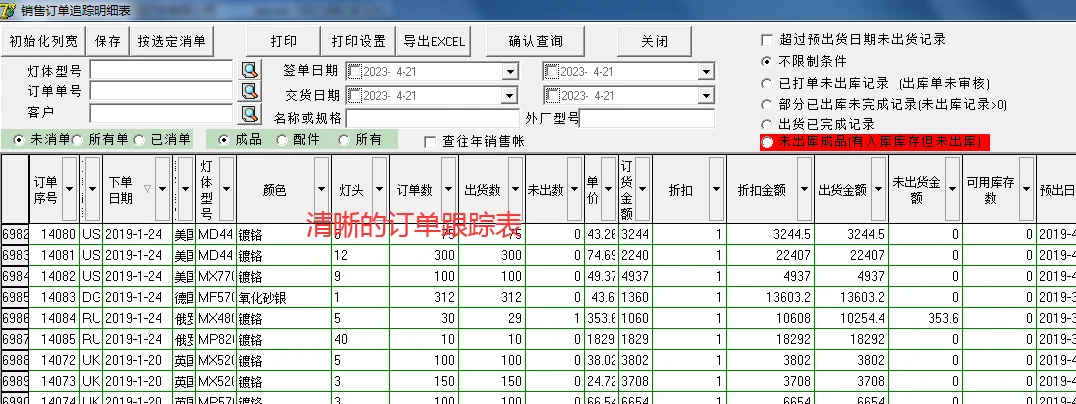The height and width of the screenshot is (404, 1076).
Task: Open 打印设置 button
Action: (358, 41)
